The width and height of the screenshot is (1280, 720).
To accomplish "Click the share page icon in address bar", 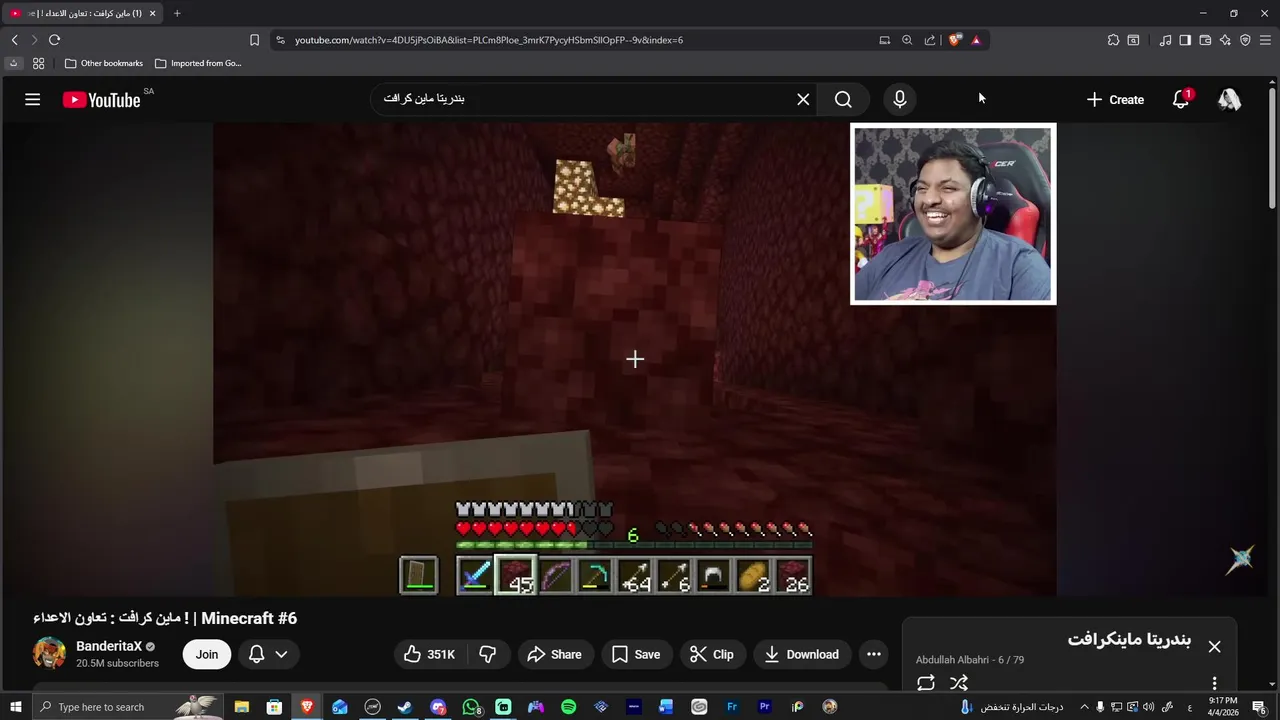I will [930, 40].
